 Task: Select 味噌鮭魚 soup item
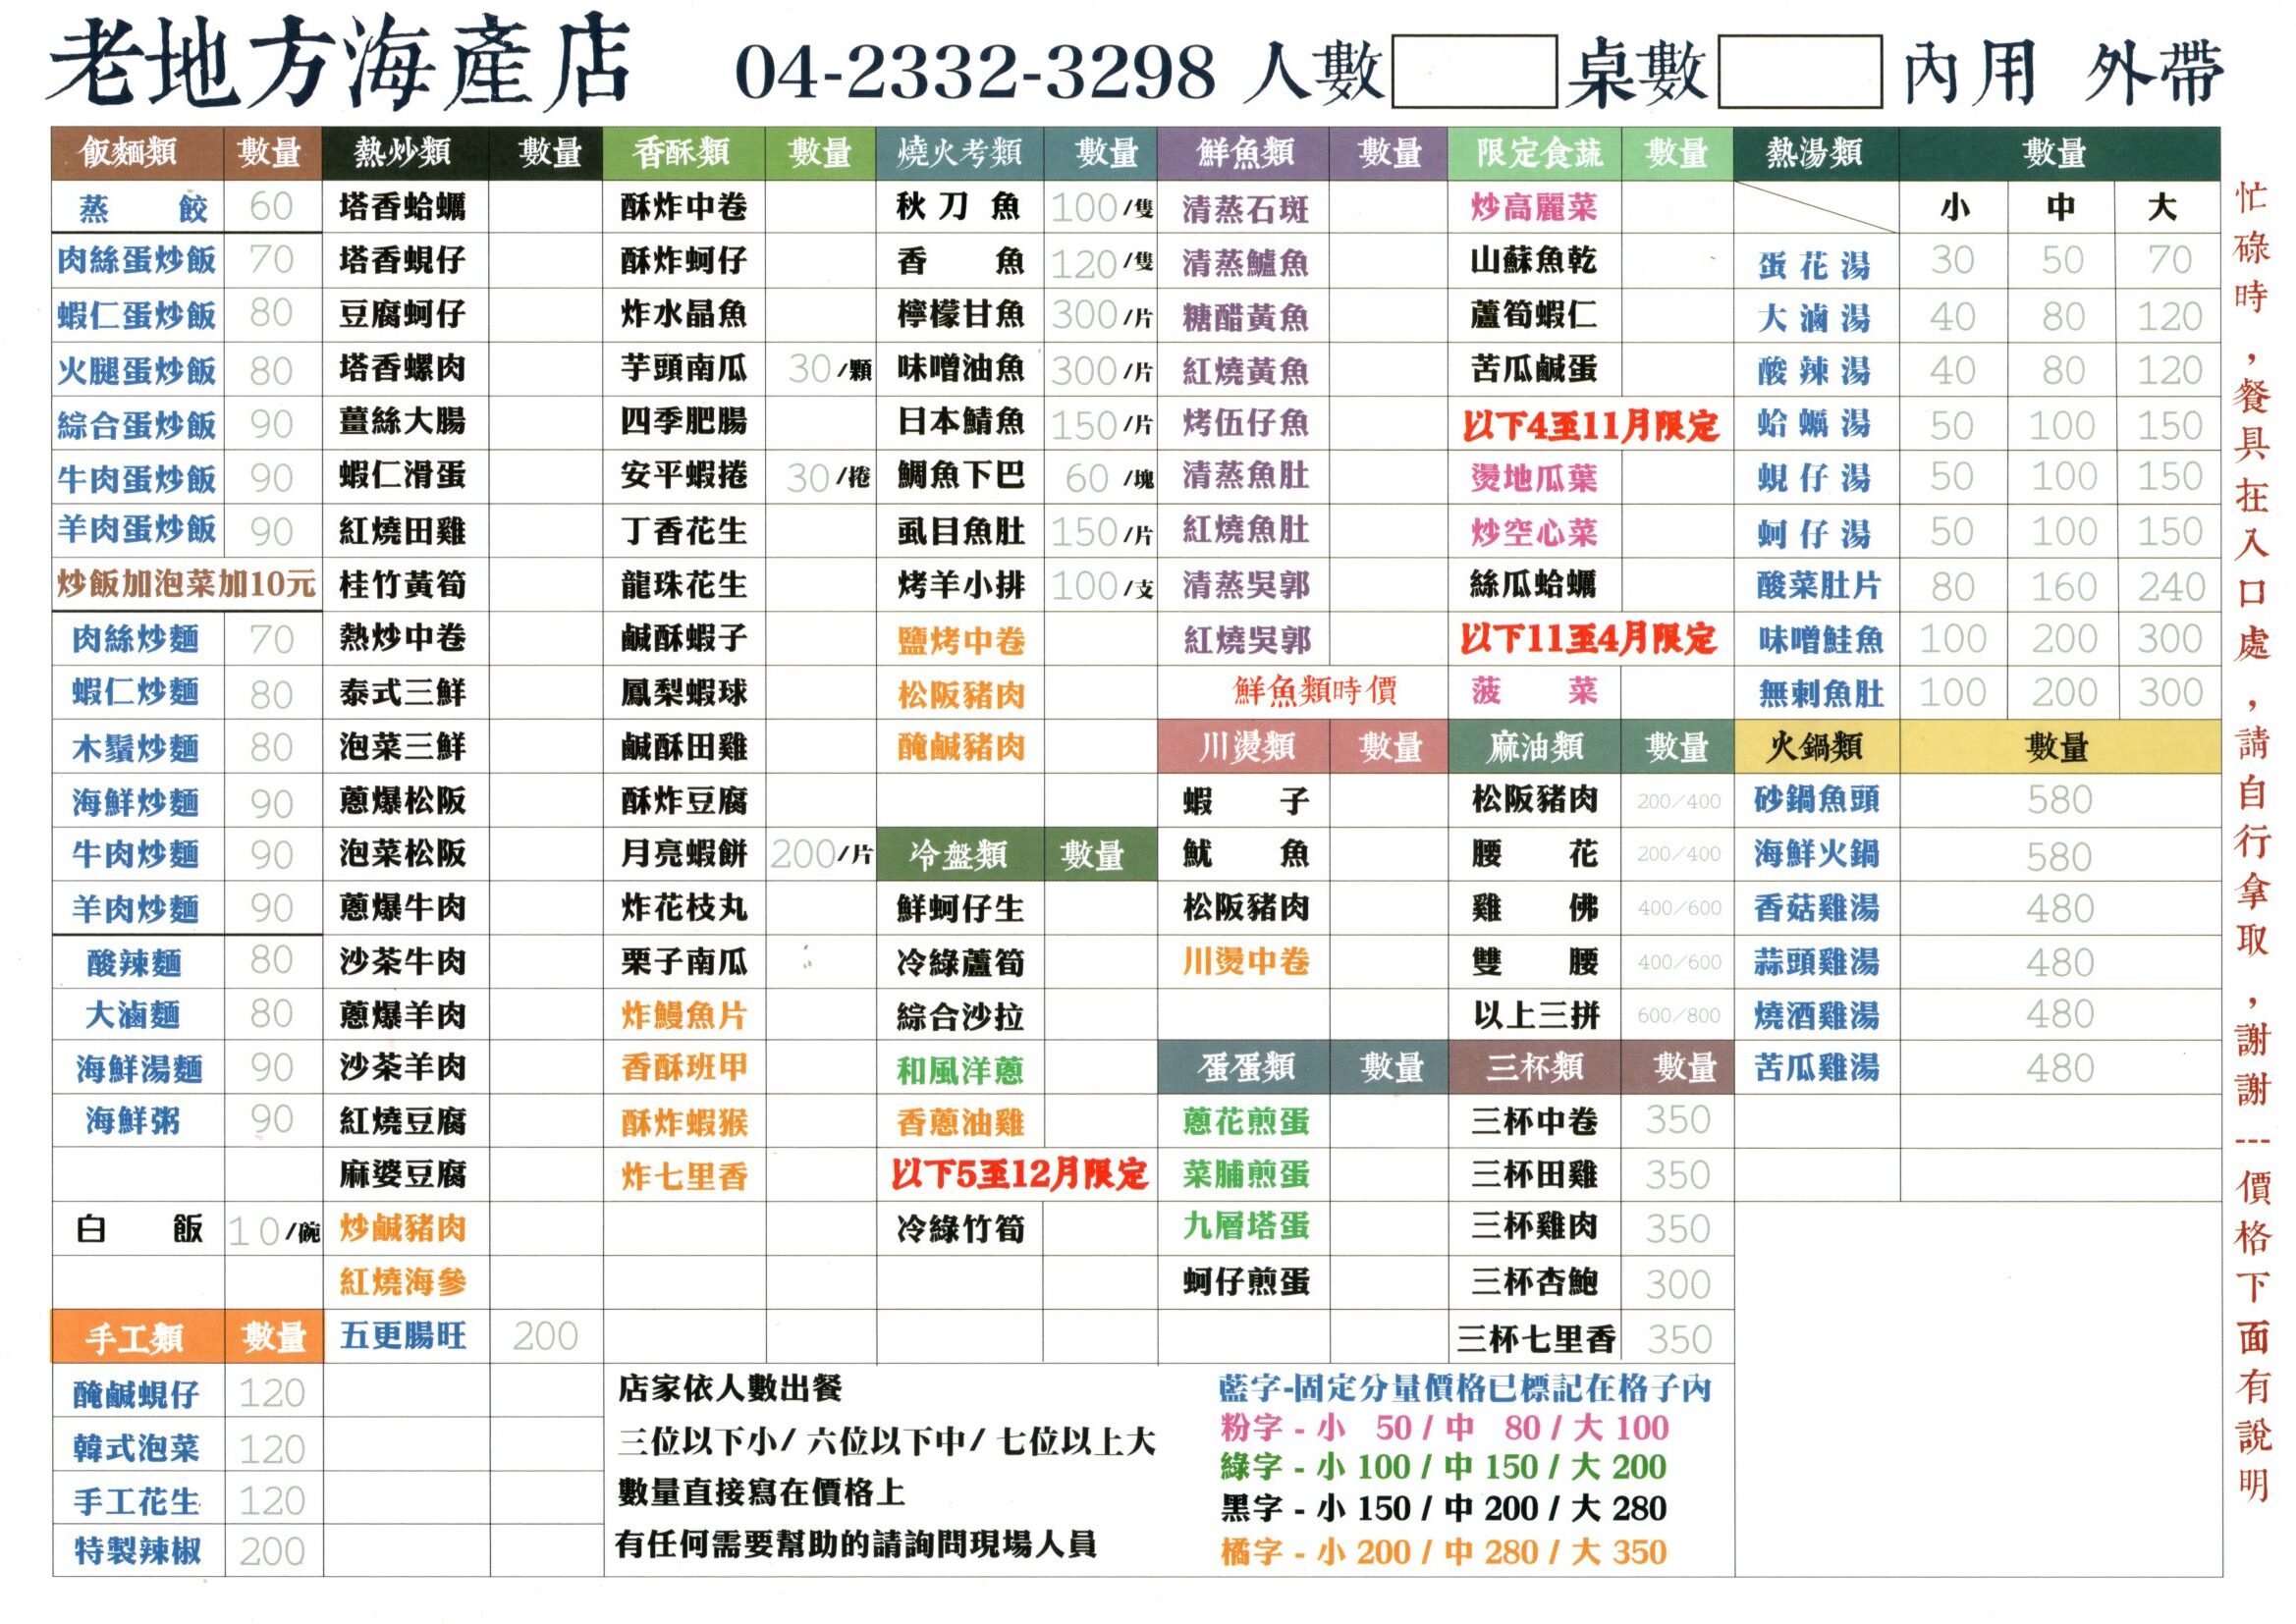[1820, 639]
